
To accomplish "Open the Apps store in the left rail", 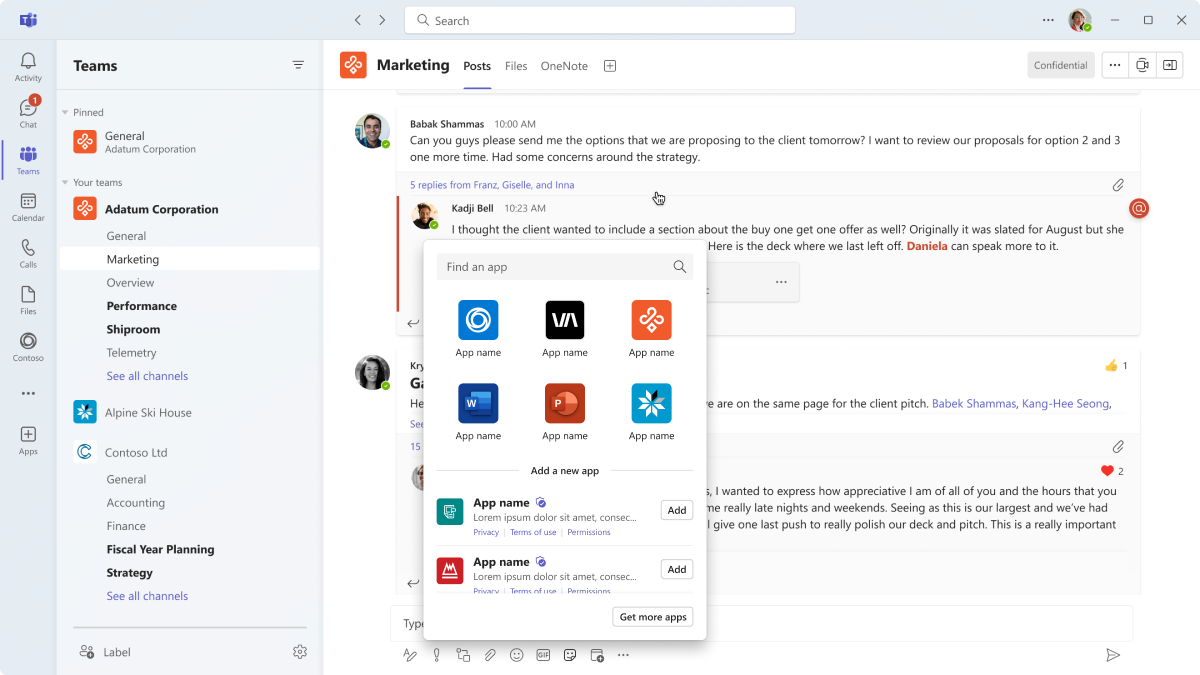I will click(28, 440).
